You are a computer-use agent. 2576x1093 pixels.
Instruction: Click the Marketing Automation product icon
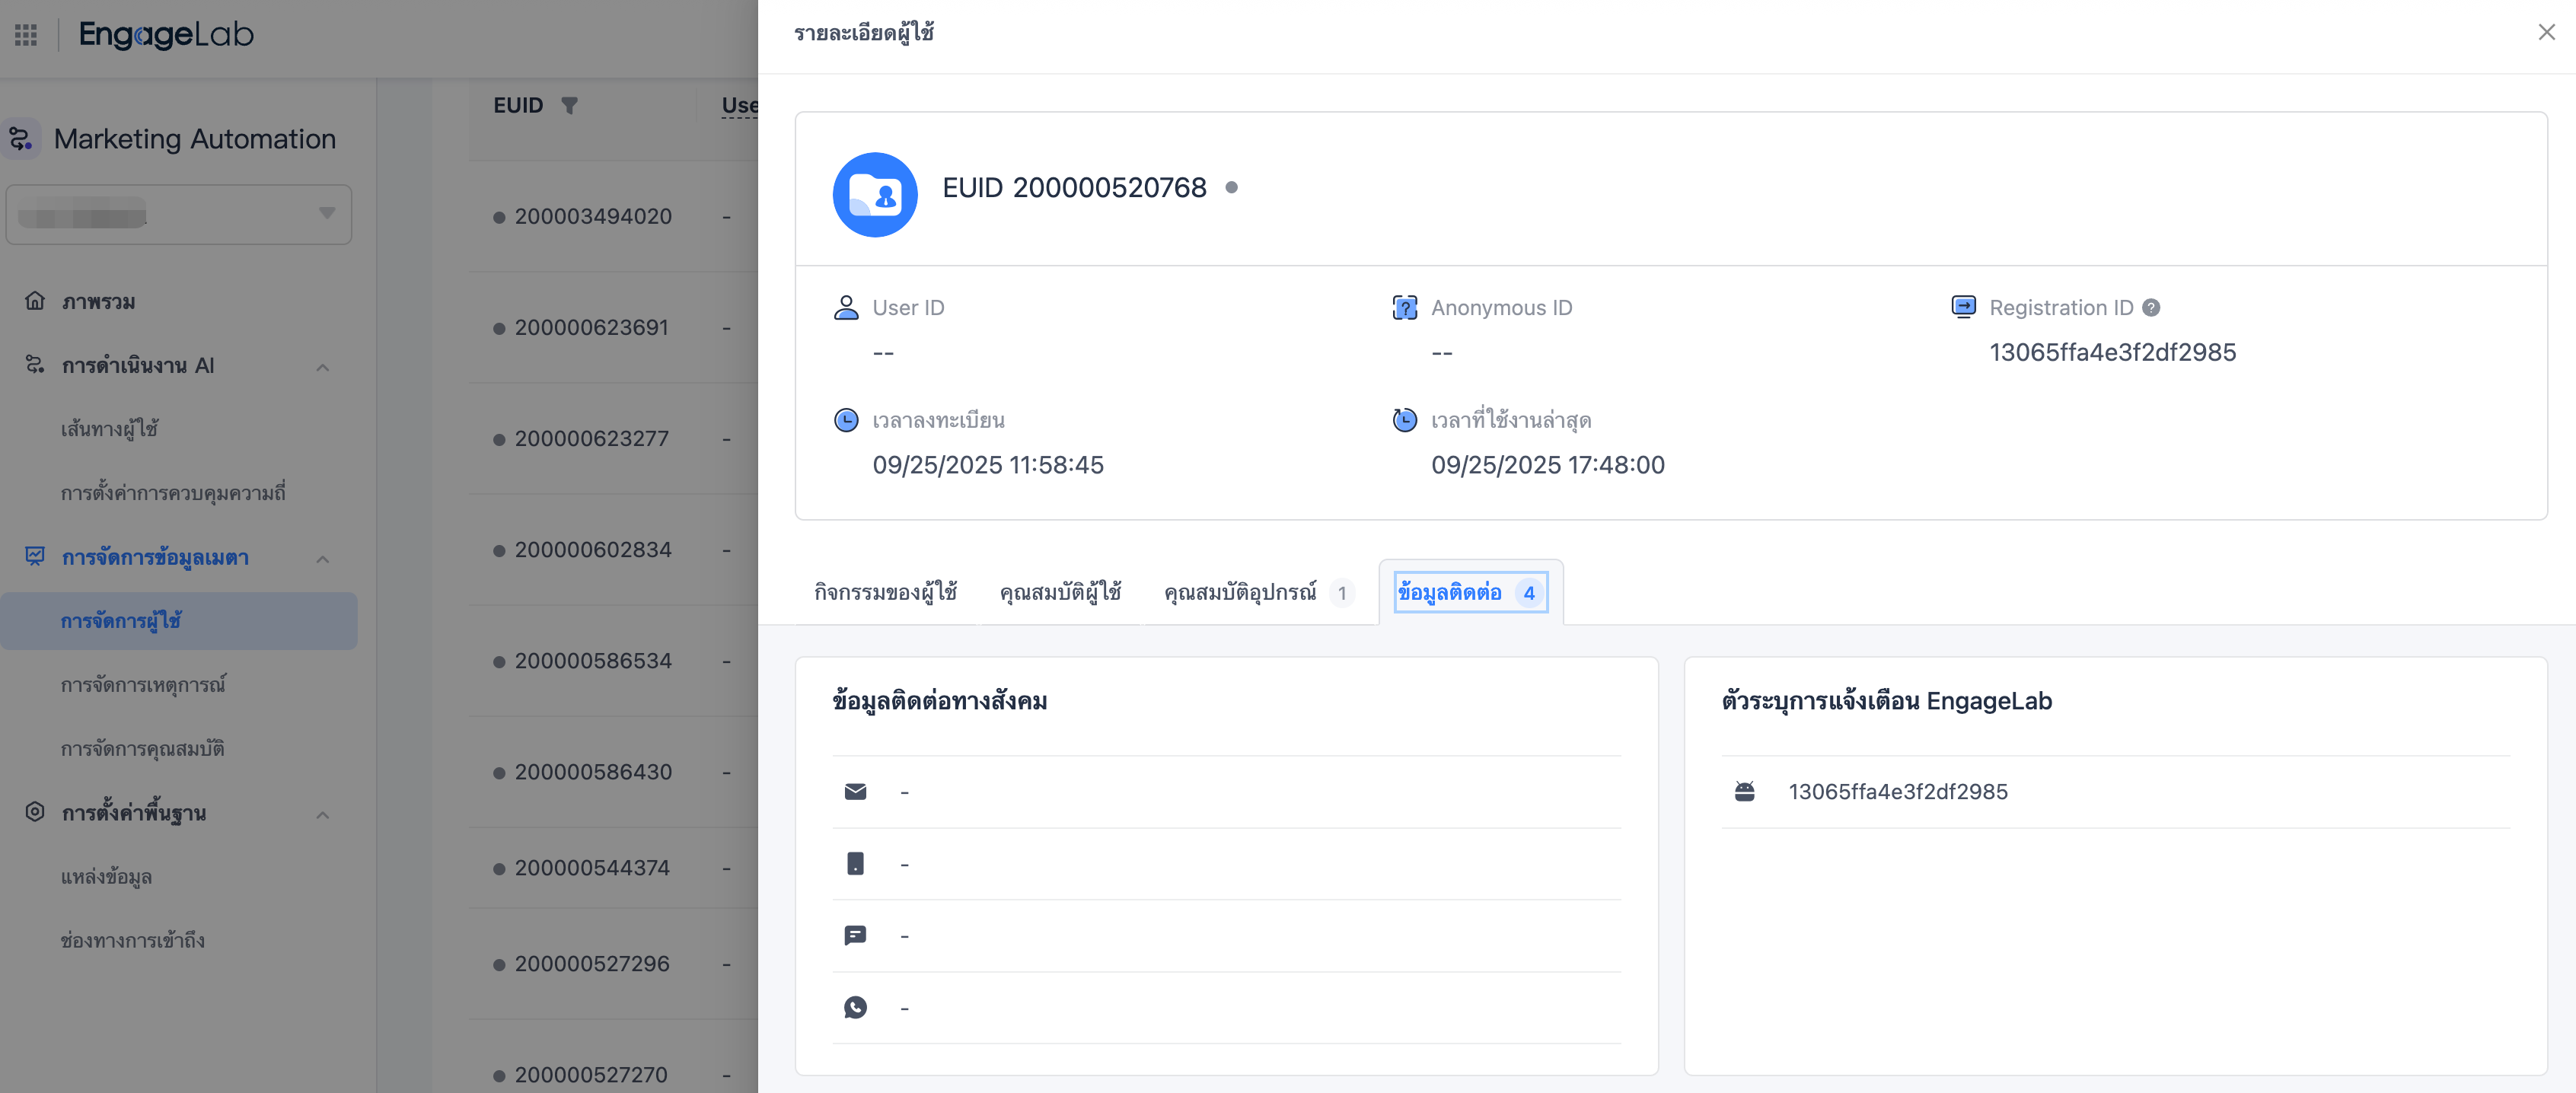[x=21, y=139]
